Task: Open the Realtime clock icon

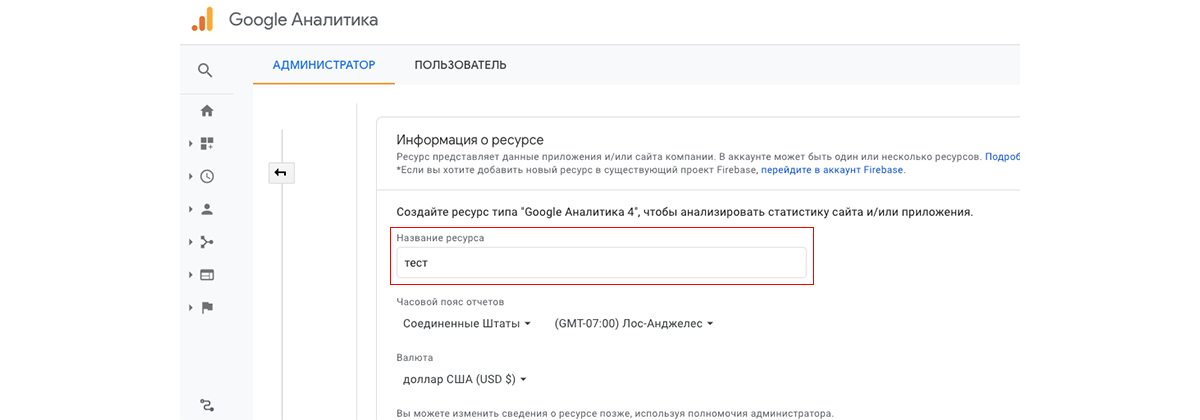Action: [x=207, y=176]
